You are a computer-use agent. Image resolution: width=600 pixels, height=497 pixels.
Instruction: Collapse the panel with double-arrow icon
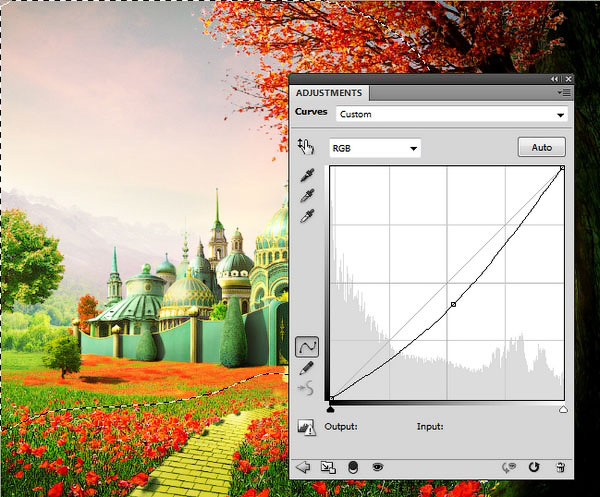tap(555, 78)
